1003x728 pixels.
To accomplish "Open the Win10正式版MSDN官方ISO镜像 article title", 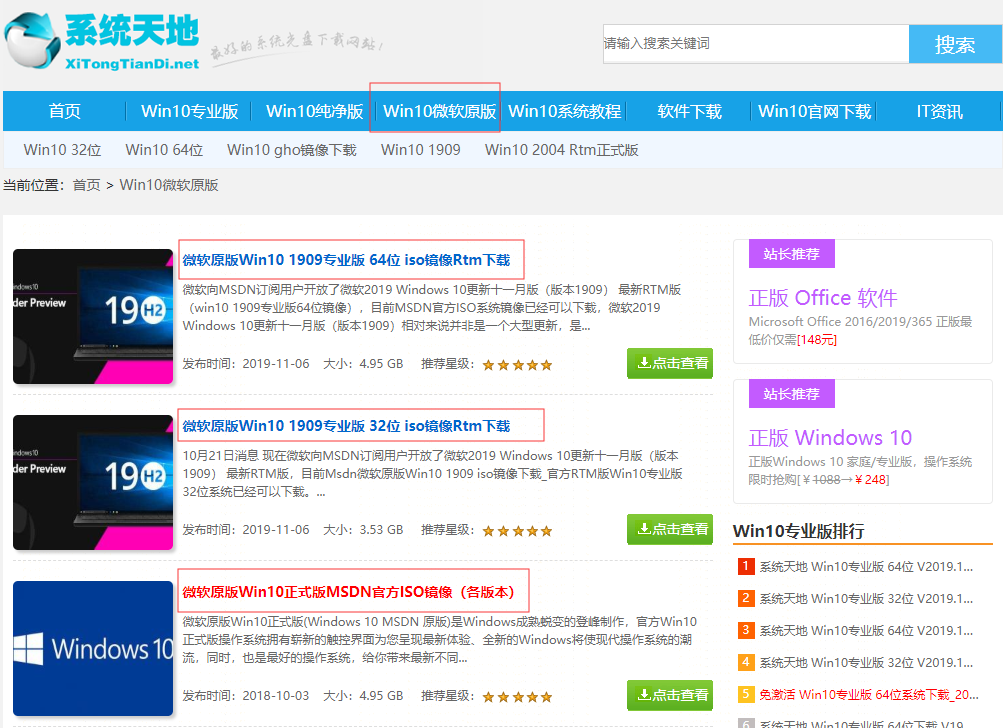I will tap(349, 592).
